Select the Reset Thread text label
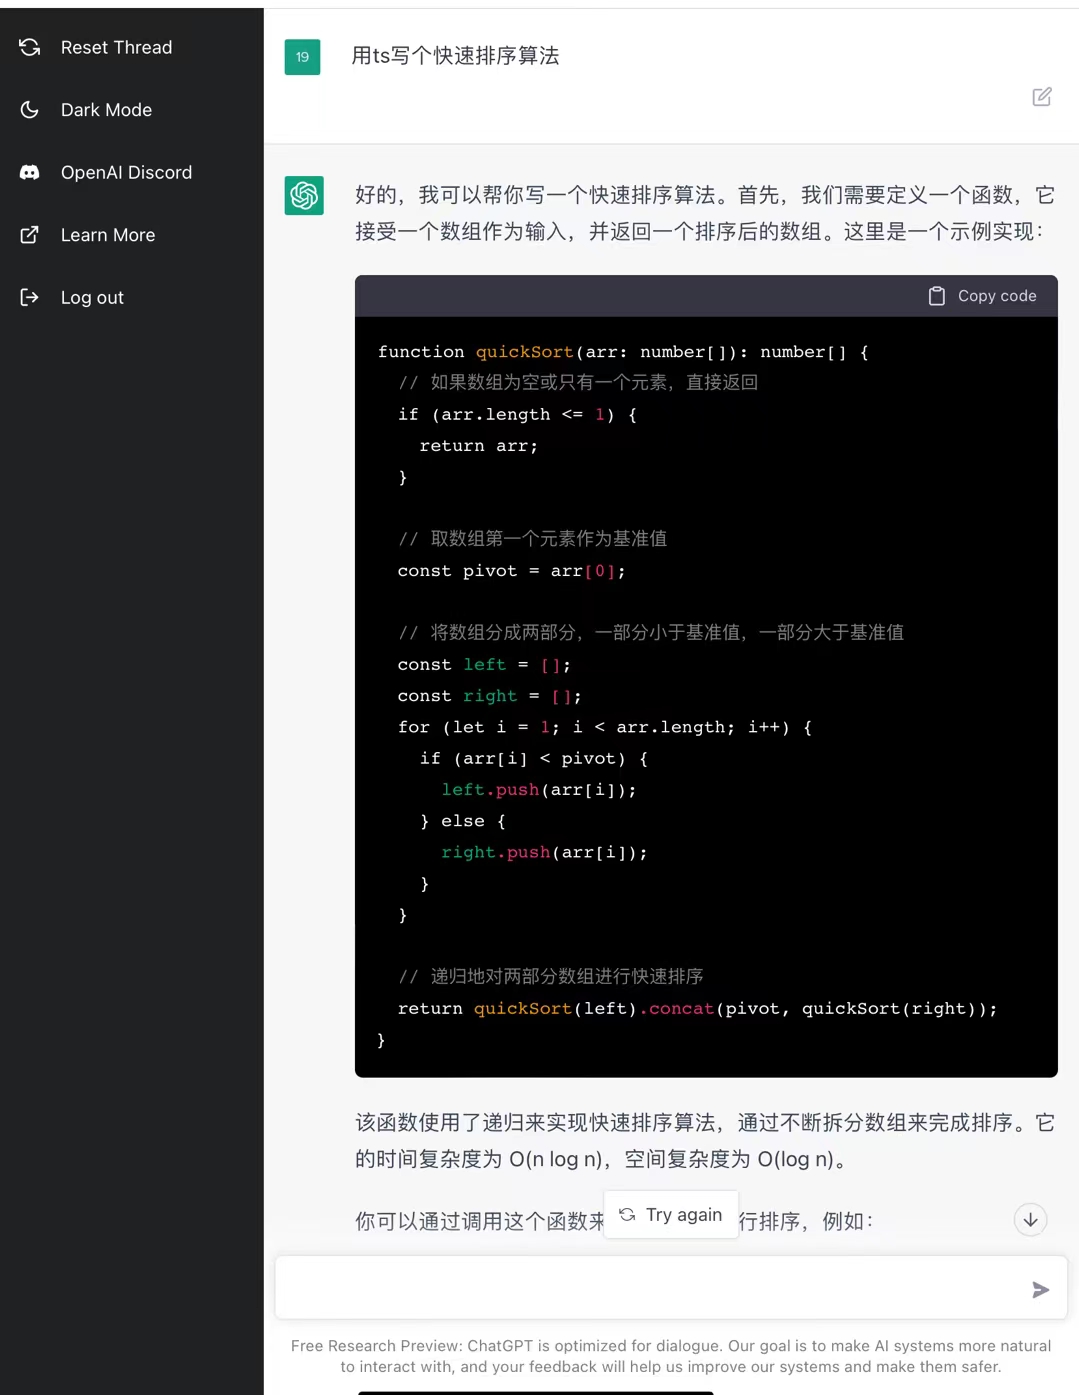1079x1395 pixels. pyautogui.click(x=116, y=47)
